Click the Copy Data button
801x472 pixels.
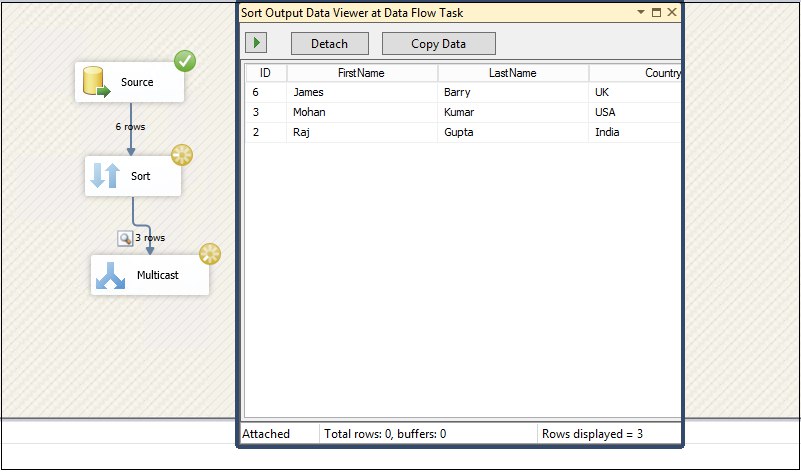439,43
